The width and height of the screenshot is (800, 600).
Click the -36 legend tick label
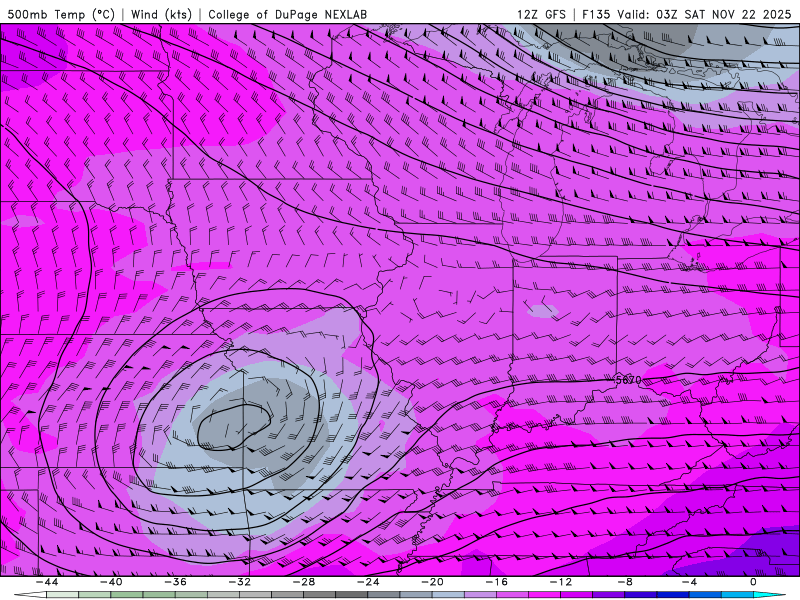tap(175, 582)
